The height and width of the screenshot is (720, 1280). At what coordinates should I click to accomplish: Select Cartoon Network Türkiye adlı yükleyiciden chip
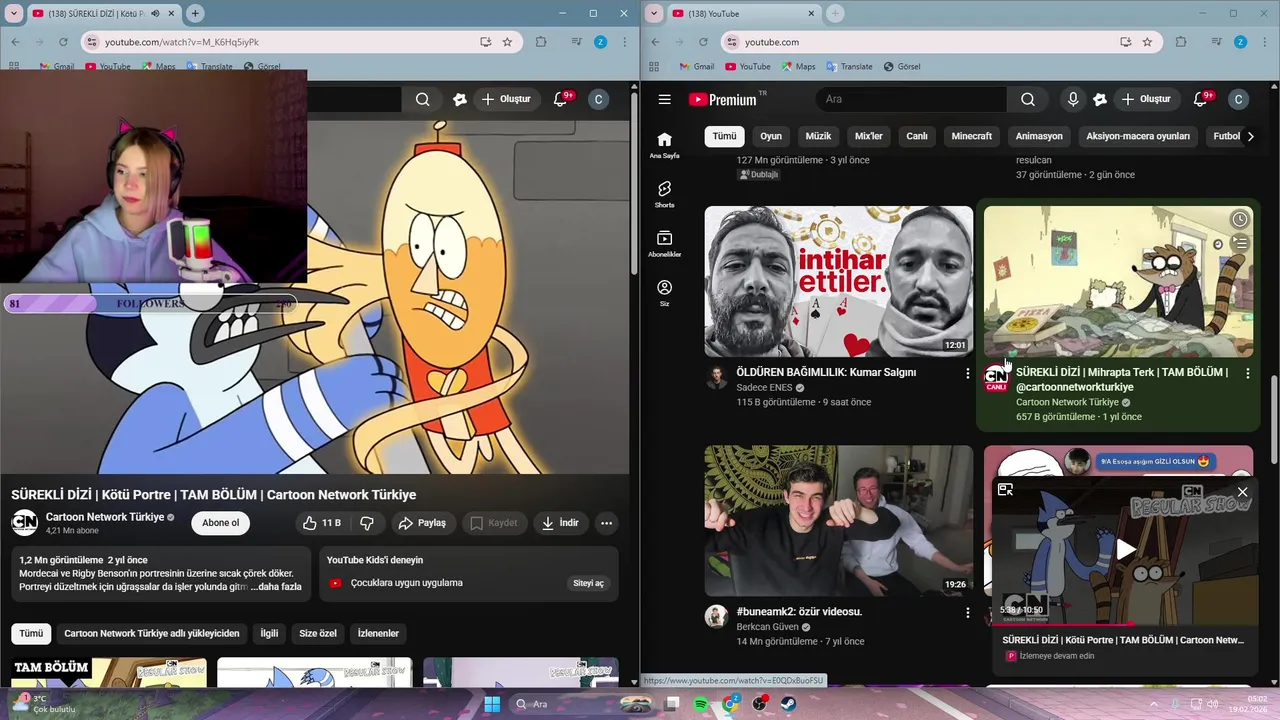click(x=152, y=633)
